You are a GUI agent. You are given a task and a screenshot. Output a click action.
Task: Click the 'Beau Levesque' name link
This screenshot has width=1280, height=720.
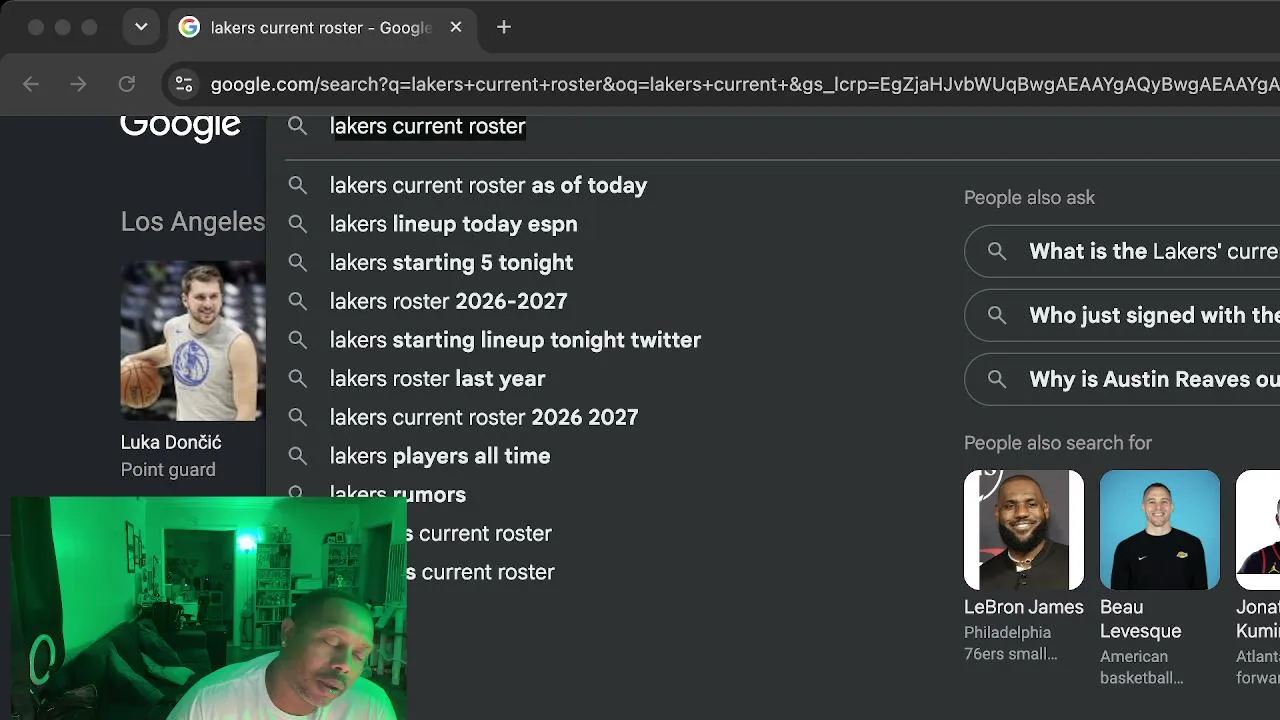(x=1141, y=619)
